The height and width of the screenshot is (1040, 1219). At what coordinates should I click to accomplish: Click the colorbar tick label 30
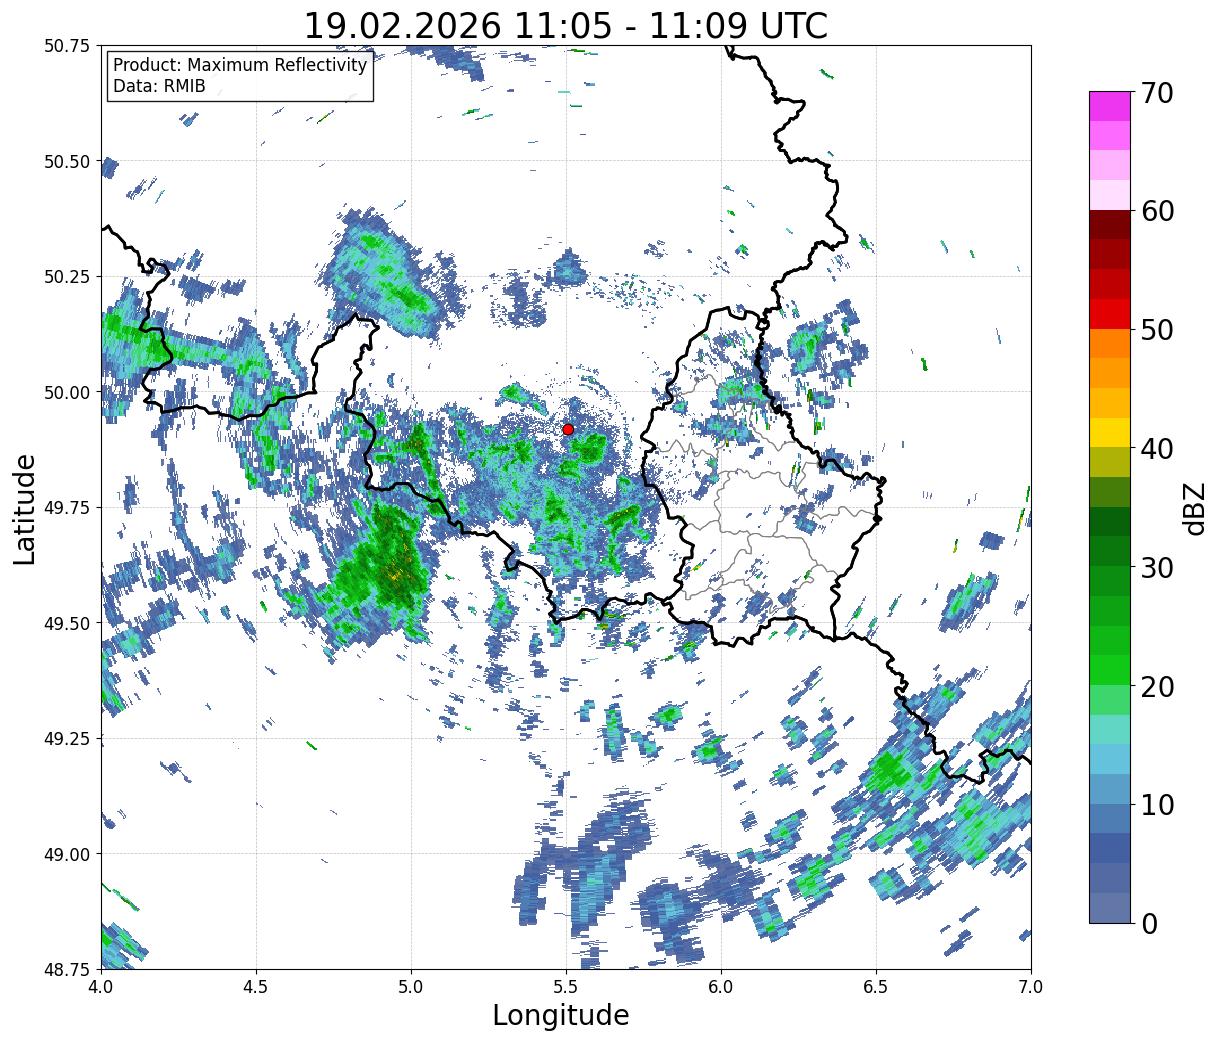pos(1157,567)
